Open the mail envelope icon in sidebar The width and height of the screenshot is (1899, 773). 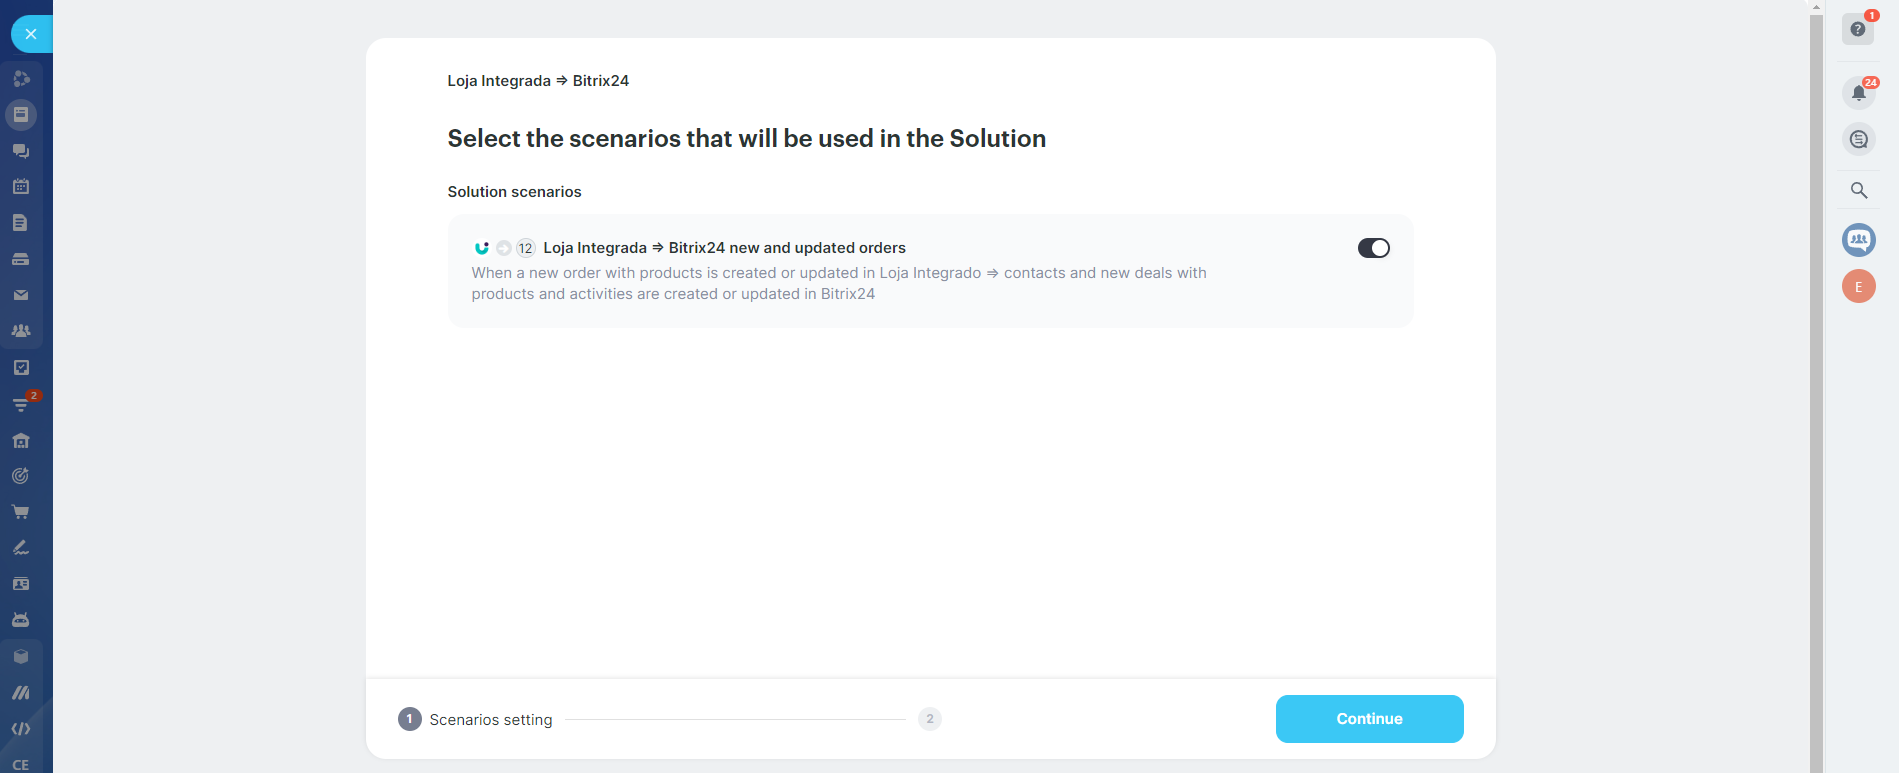(x=21, y=295)
